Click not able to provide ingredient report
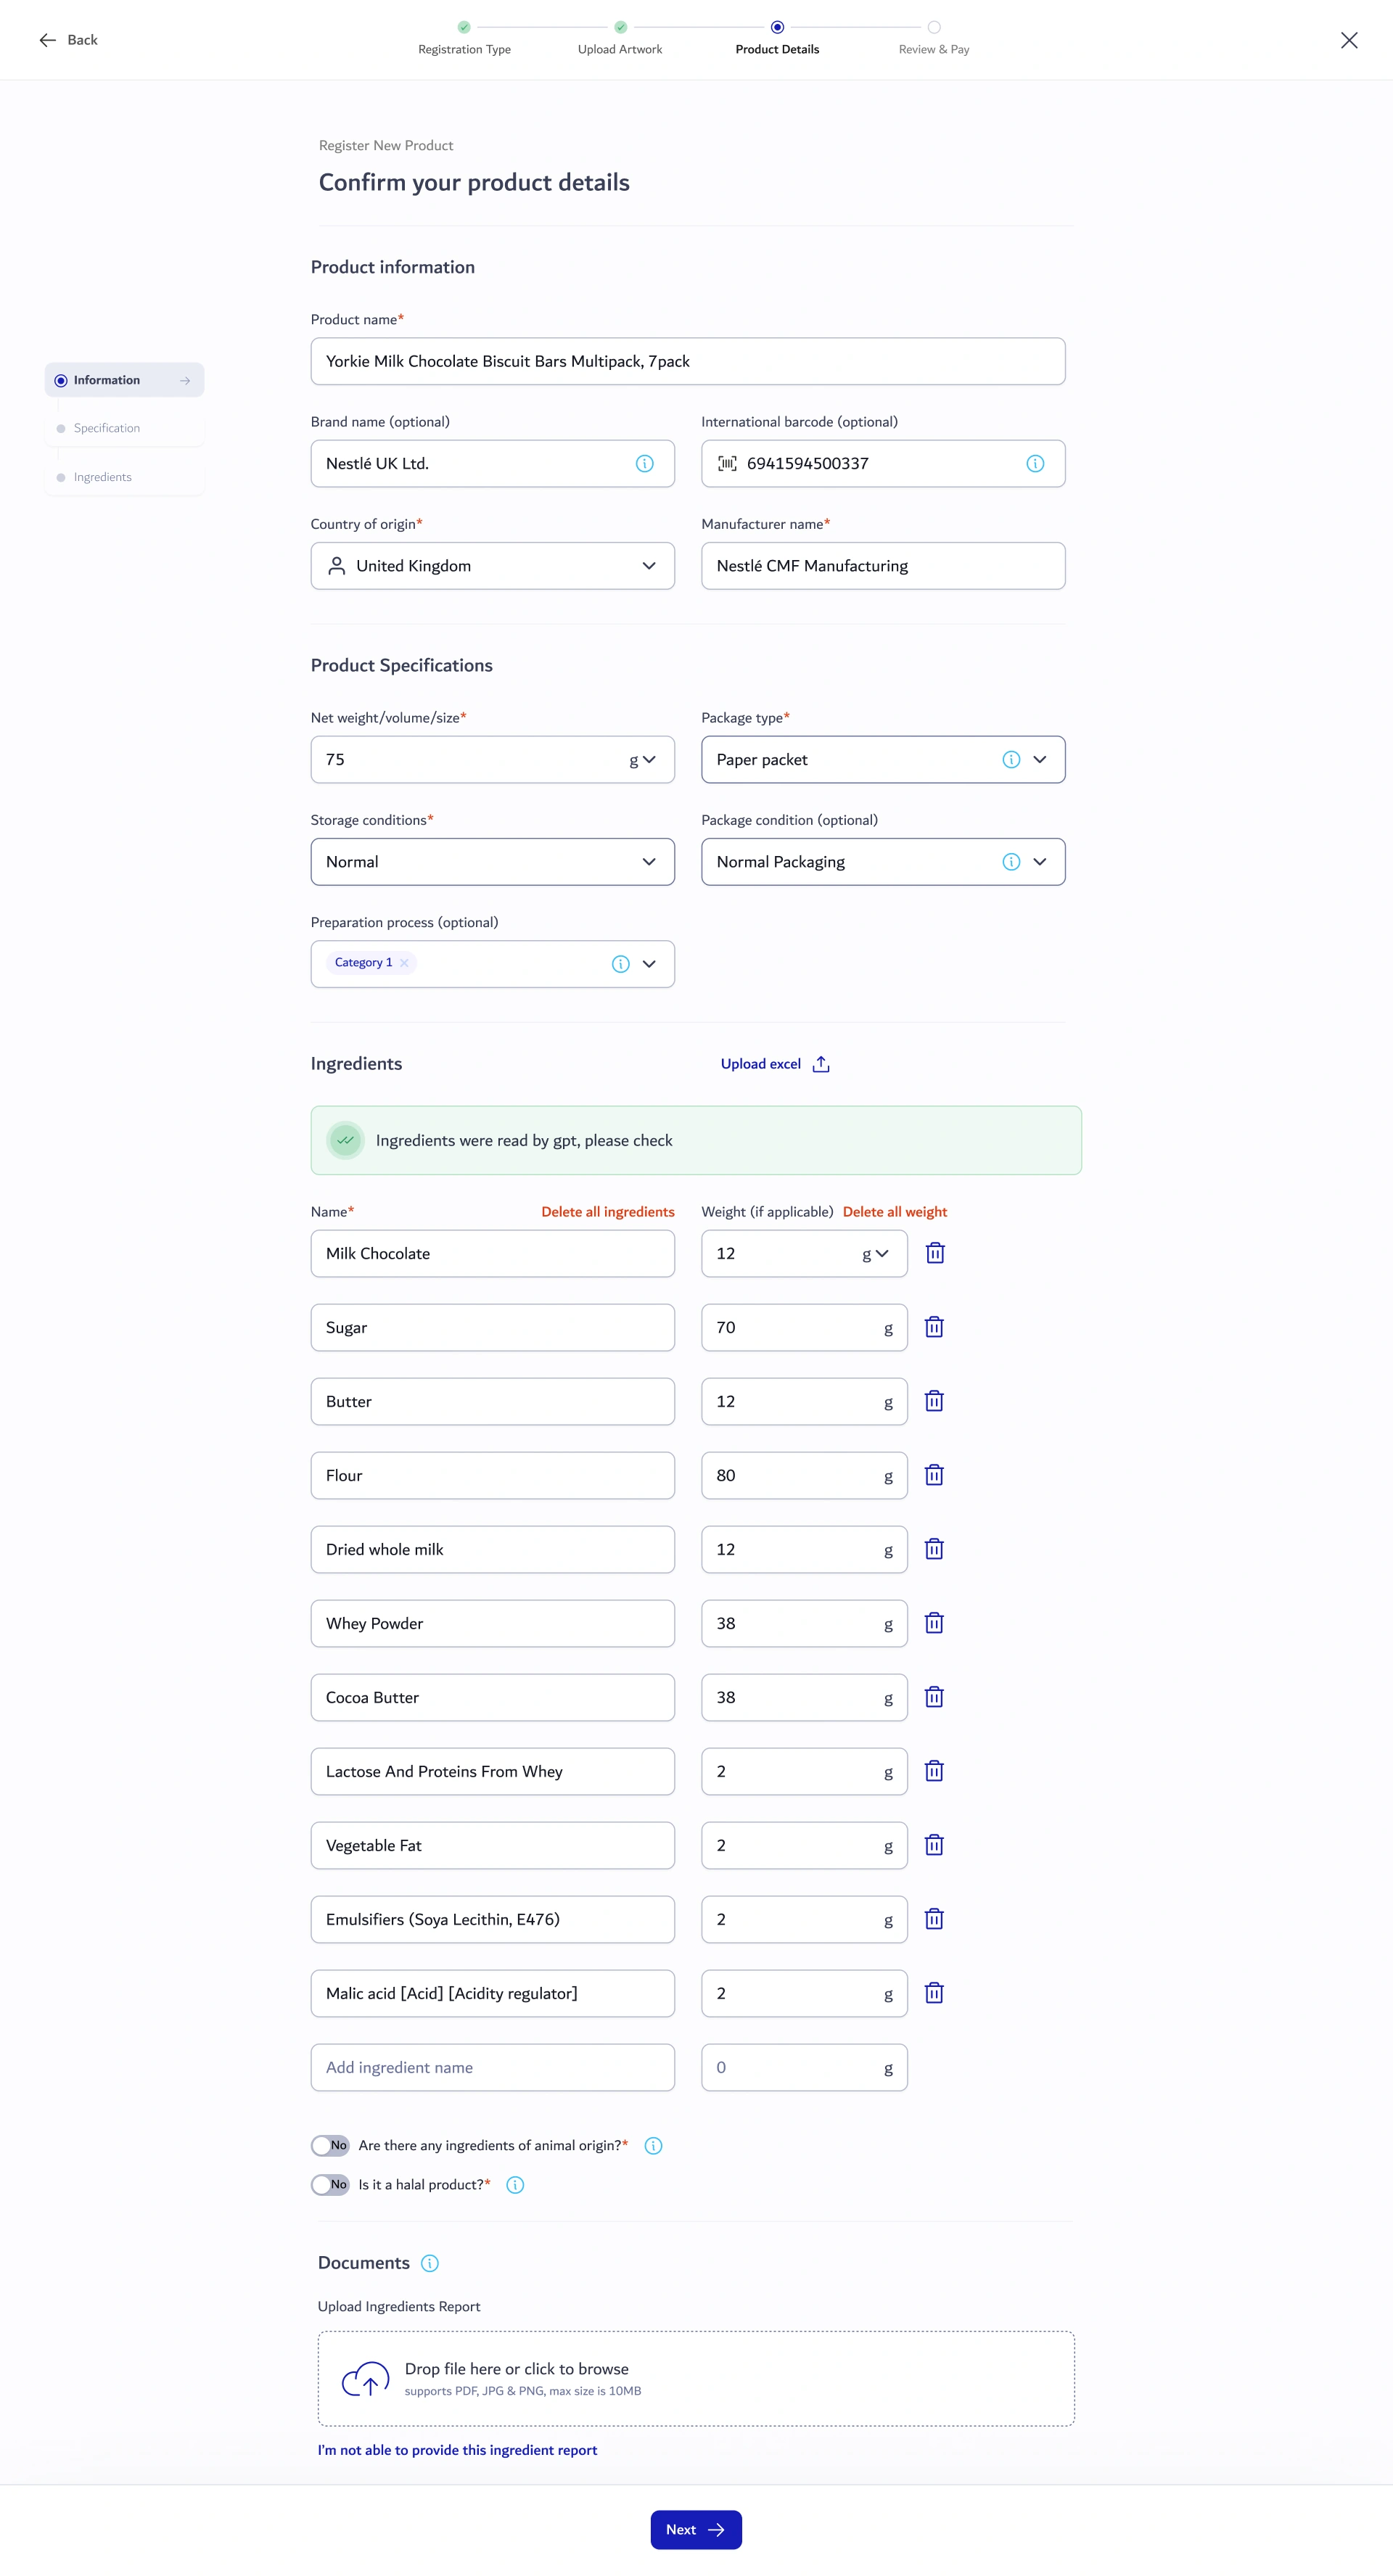This screenshot has width=1393, height=2576. (x=457, y=2450)
